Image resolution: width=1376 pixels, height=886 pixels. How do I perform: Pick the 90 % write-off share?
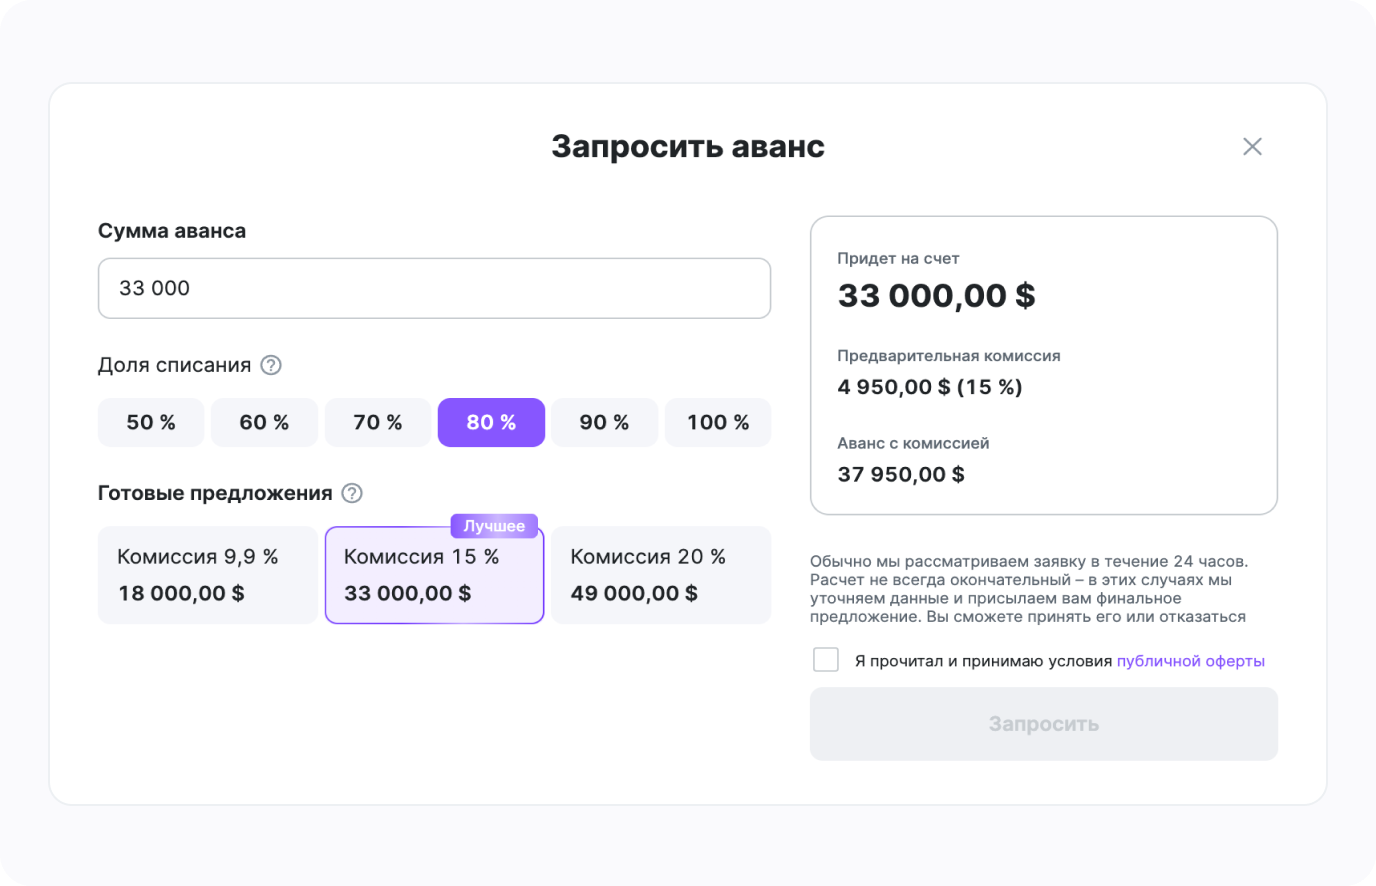click(604, 423)
